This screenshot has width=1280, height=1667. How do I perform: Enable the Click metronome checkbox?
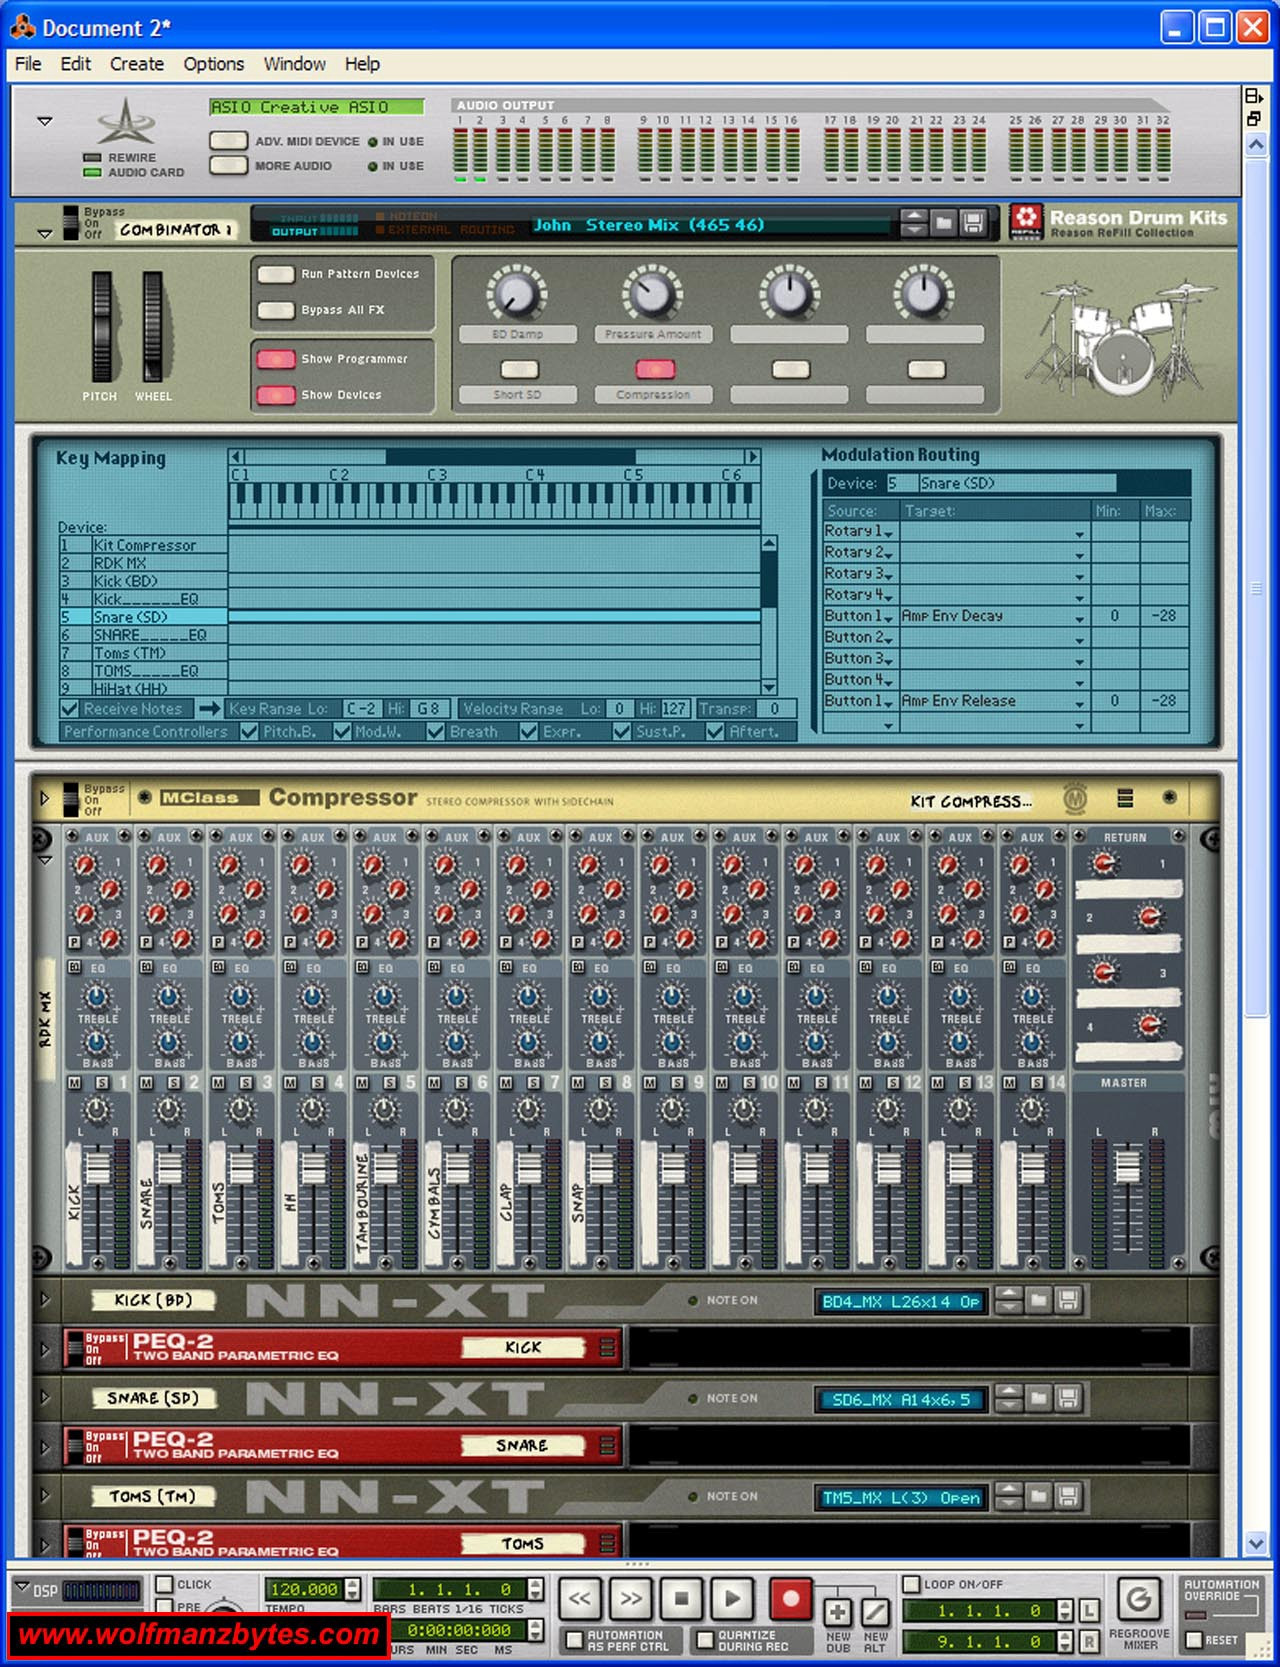coord(165,1584)
